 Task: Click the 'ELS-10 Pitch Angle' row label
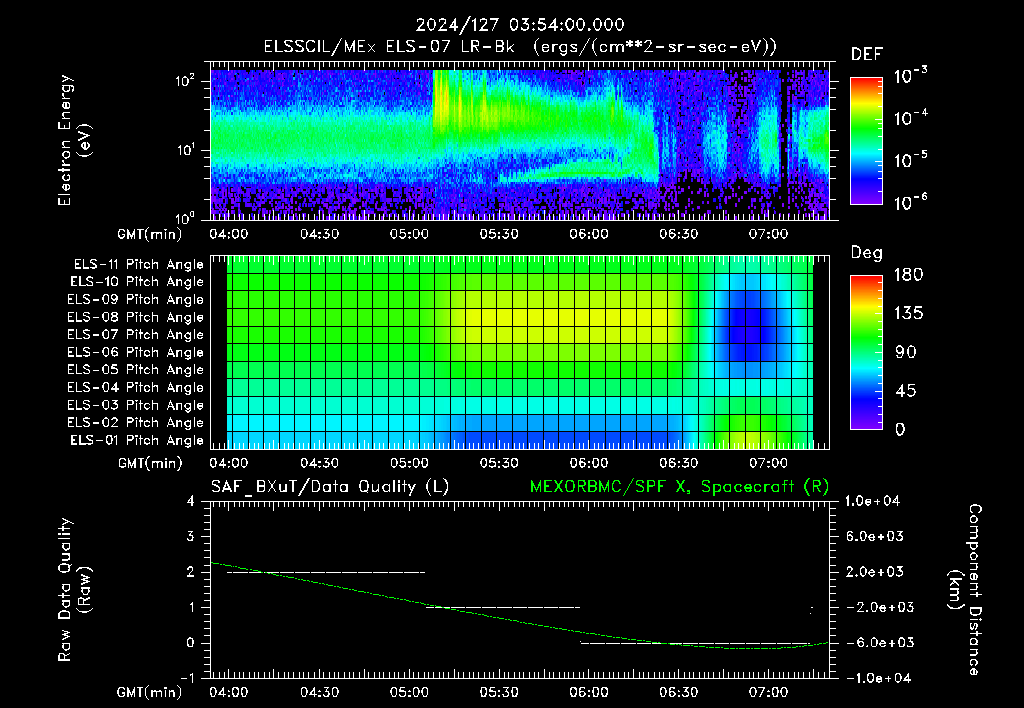137,282
